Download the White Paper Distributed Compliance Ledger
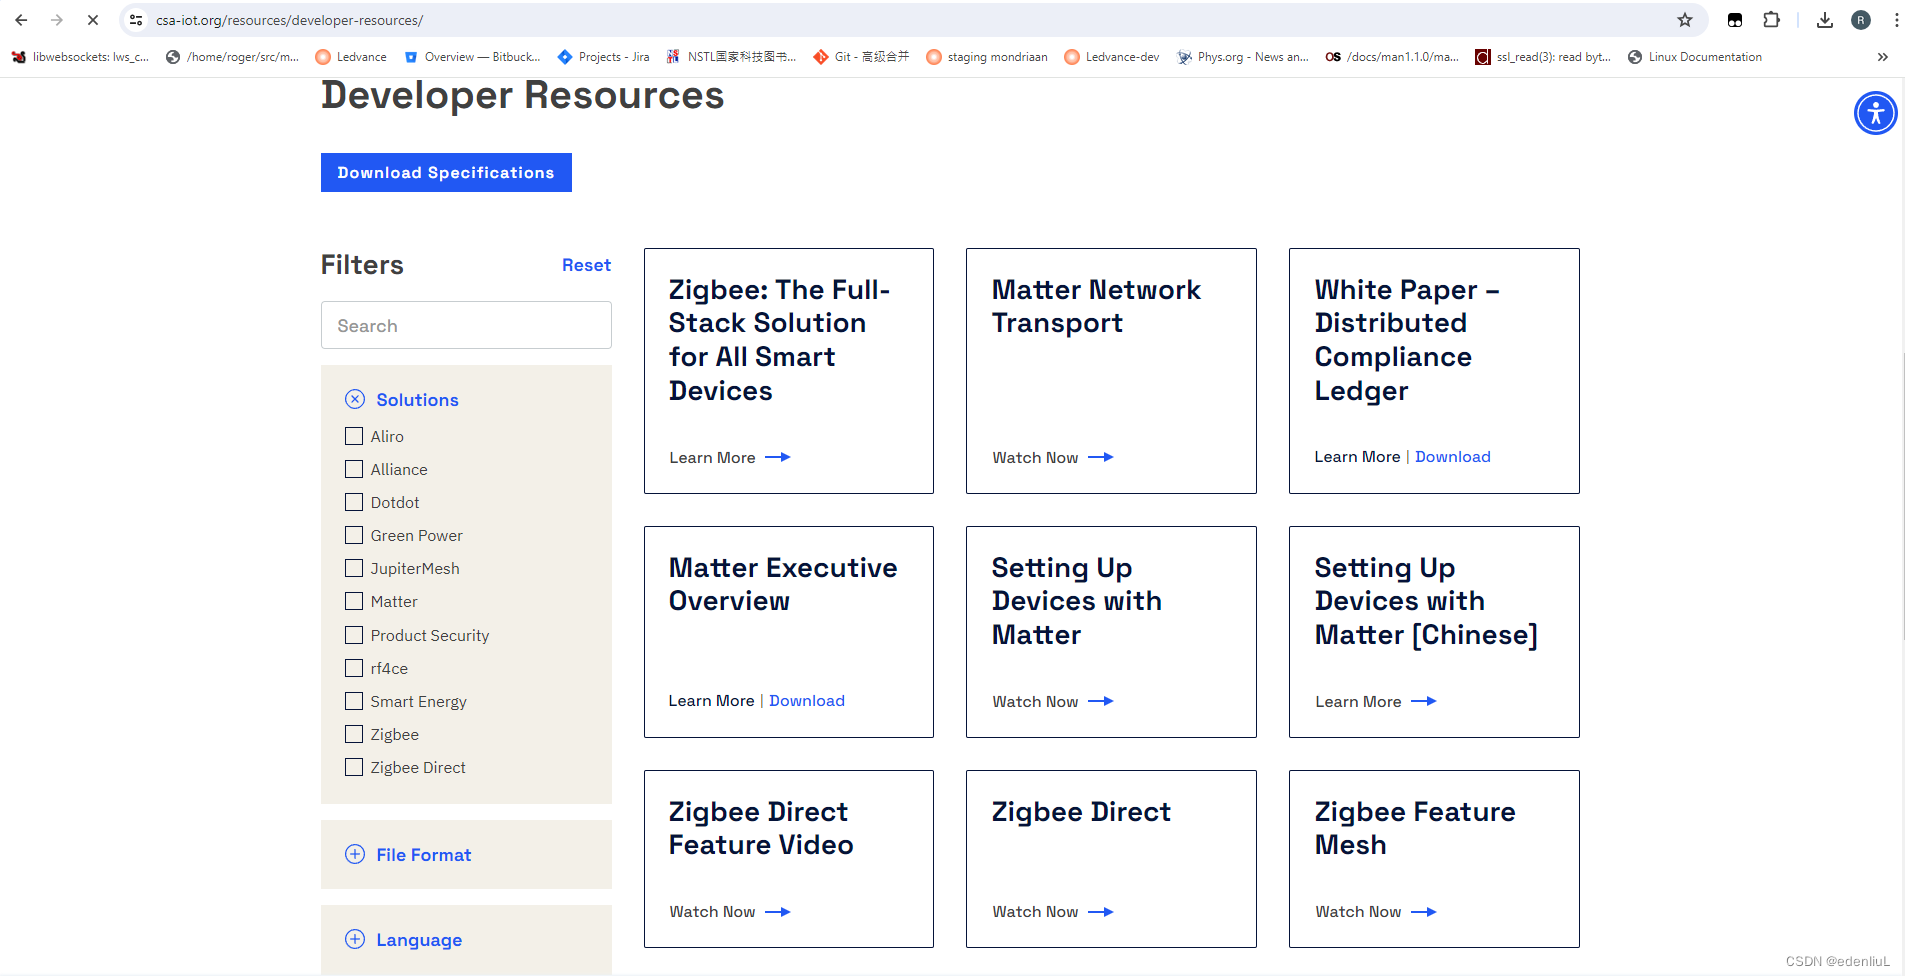 [1452, 457]
